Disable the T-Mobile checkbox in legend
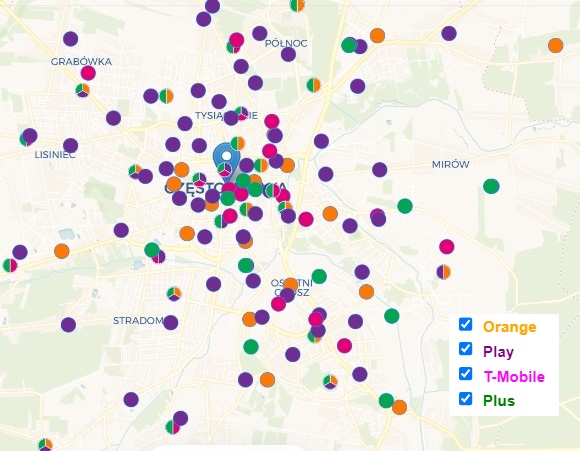 click(465, 374)
